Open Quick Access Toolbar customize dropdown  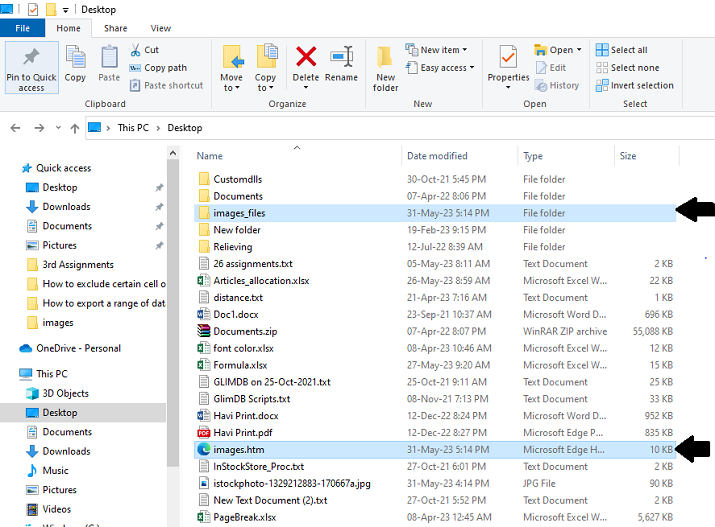point(65,10)
